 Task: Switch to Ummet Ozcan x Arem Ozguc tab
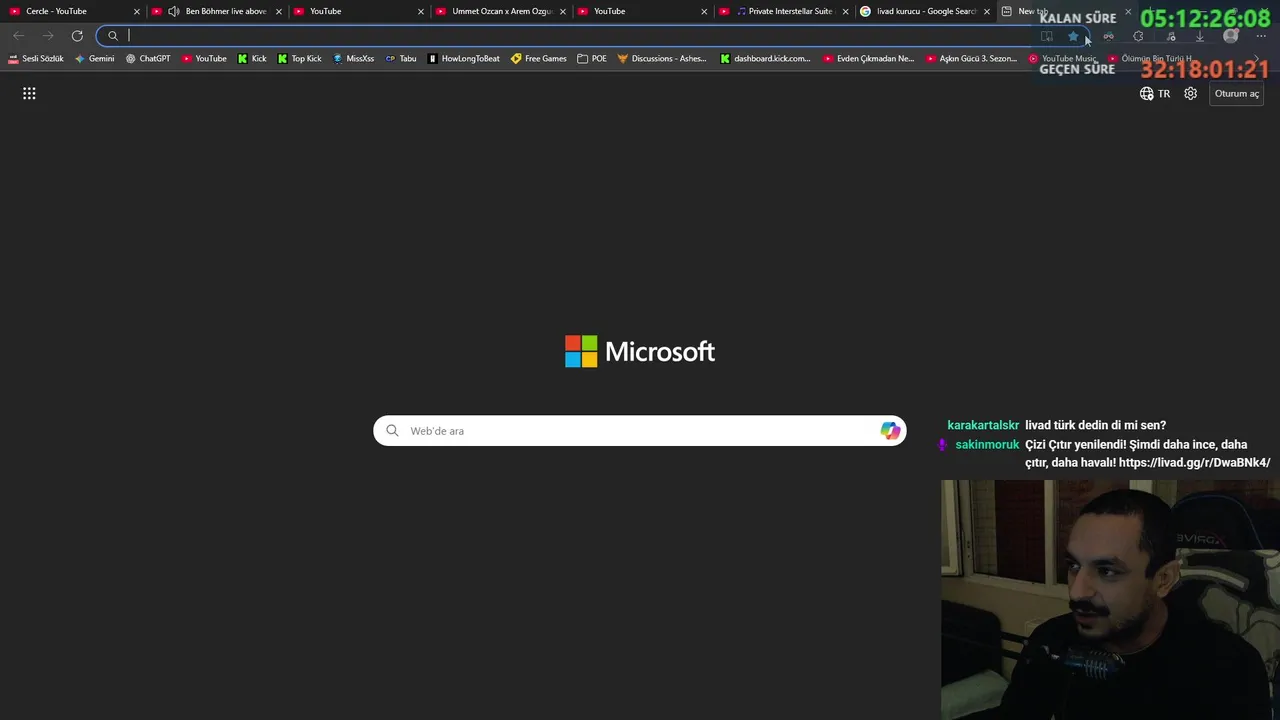pos(500,11)
